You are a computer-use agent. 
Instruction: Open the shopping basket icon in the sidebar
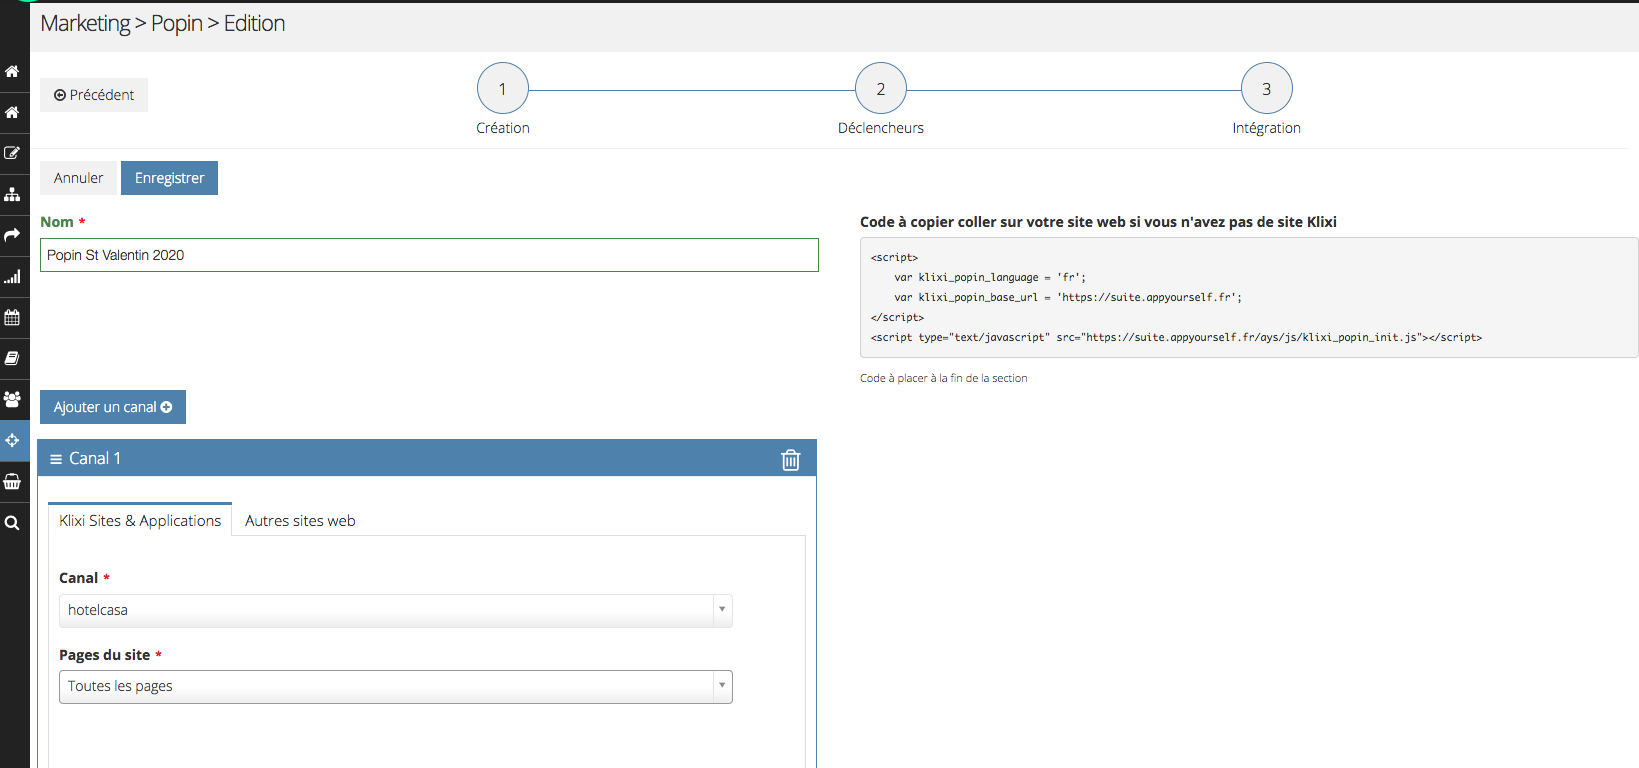click(12, 481)
